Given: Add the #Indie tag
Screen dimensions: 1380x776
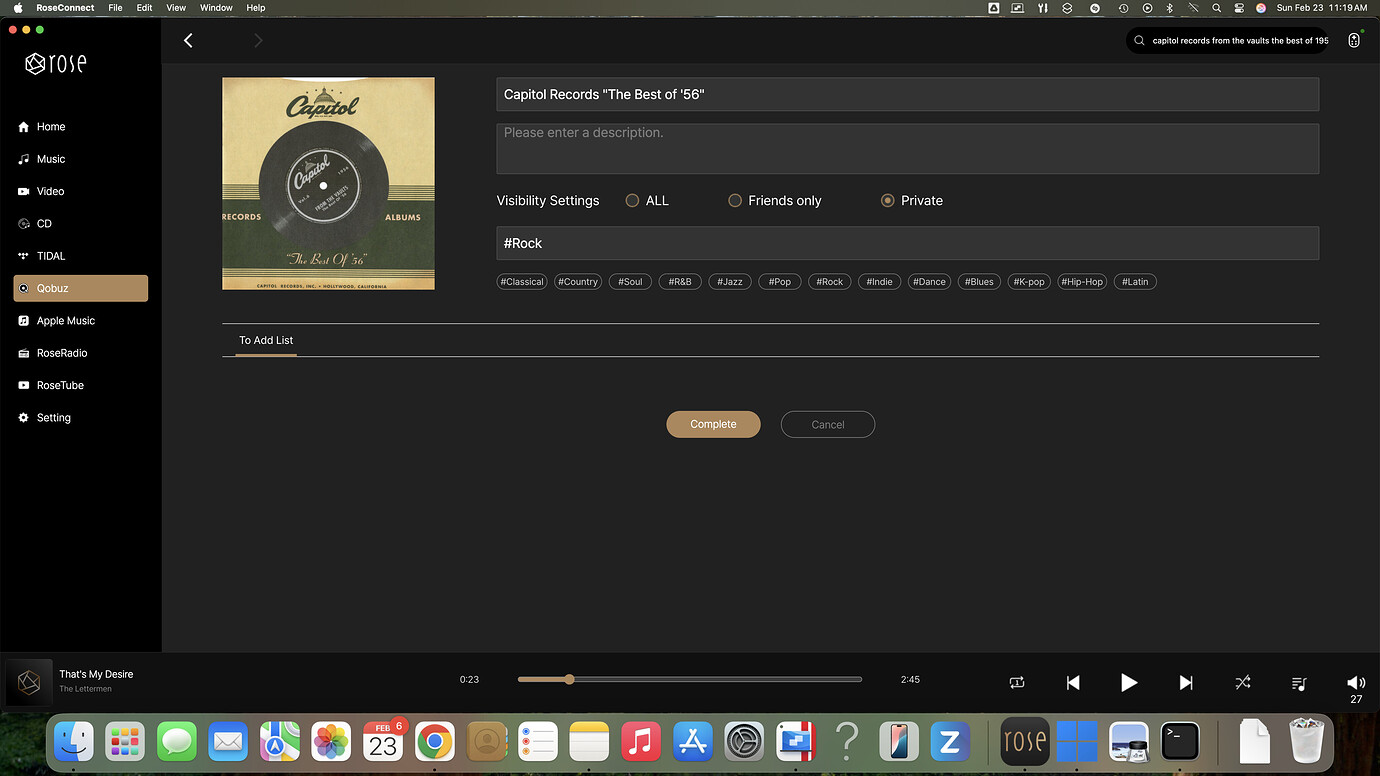Looking at the screenshot, I should click(x=880, y=282).
